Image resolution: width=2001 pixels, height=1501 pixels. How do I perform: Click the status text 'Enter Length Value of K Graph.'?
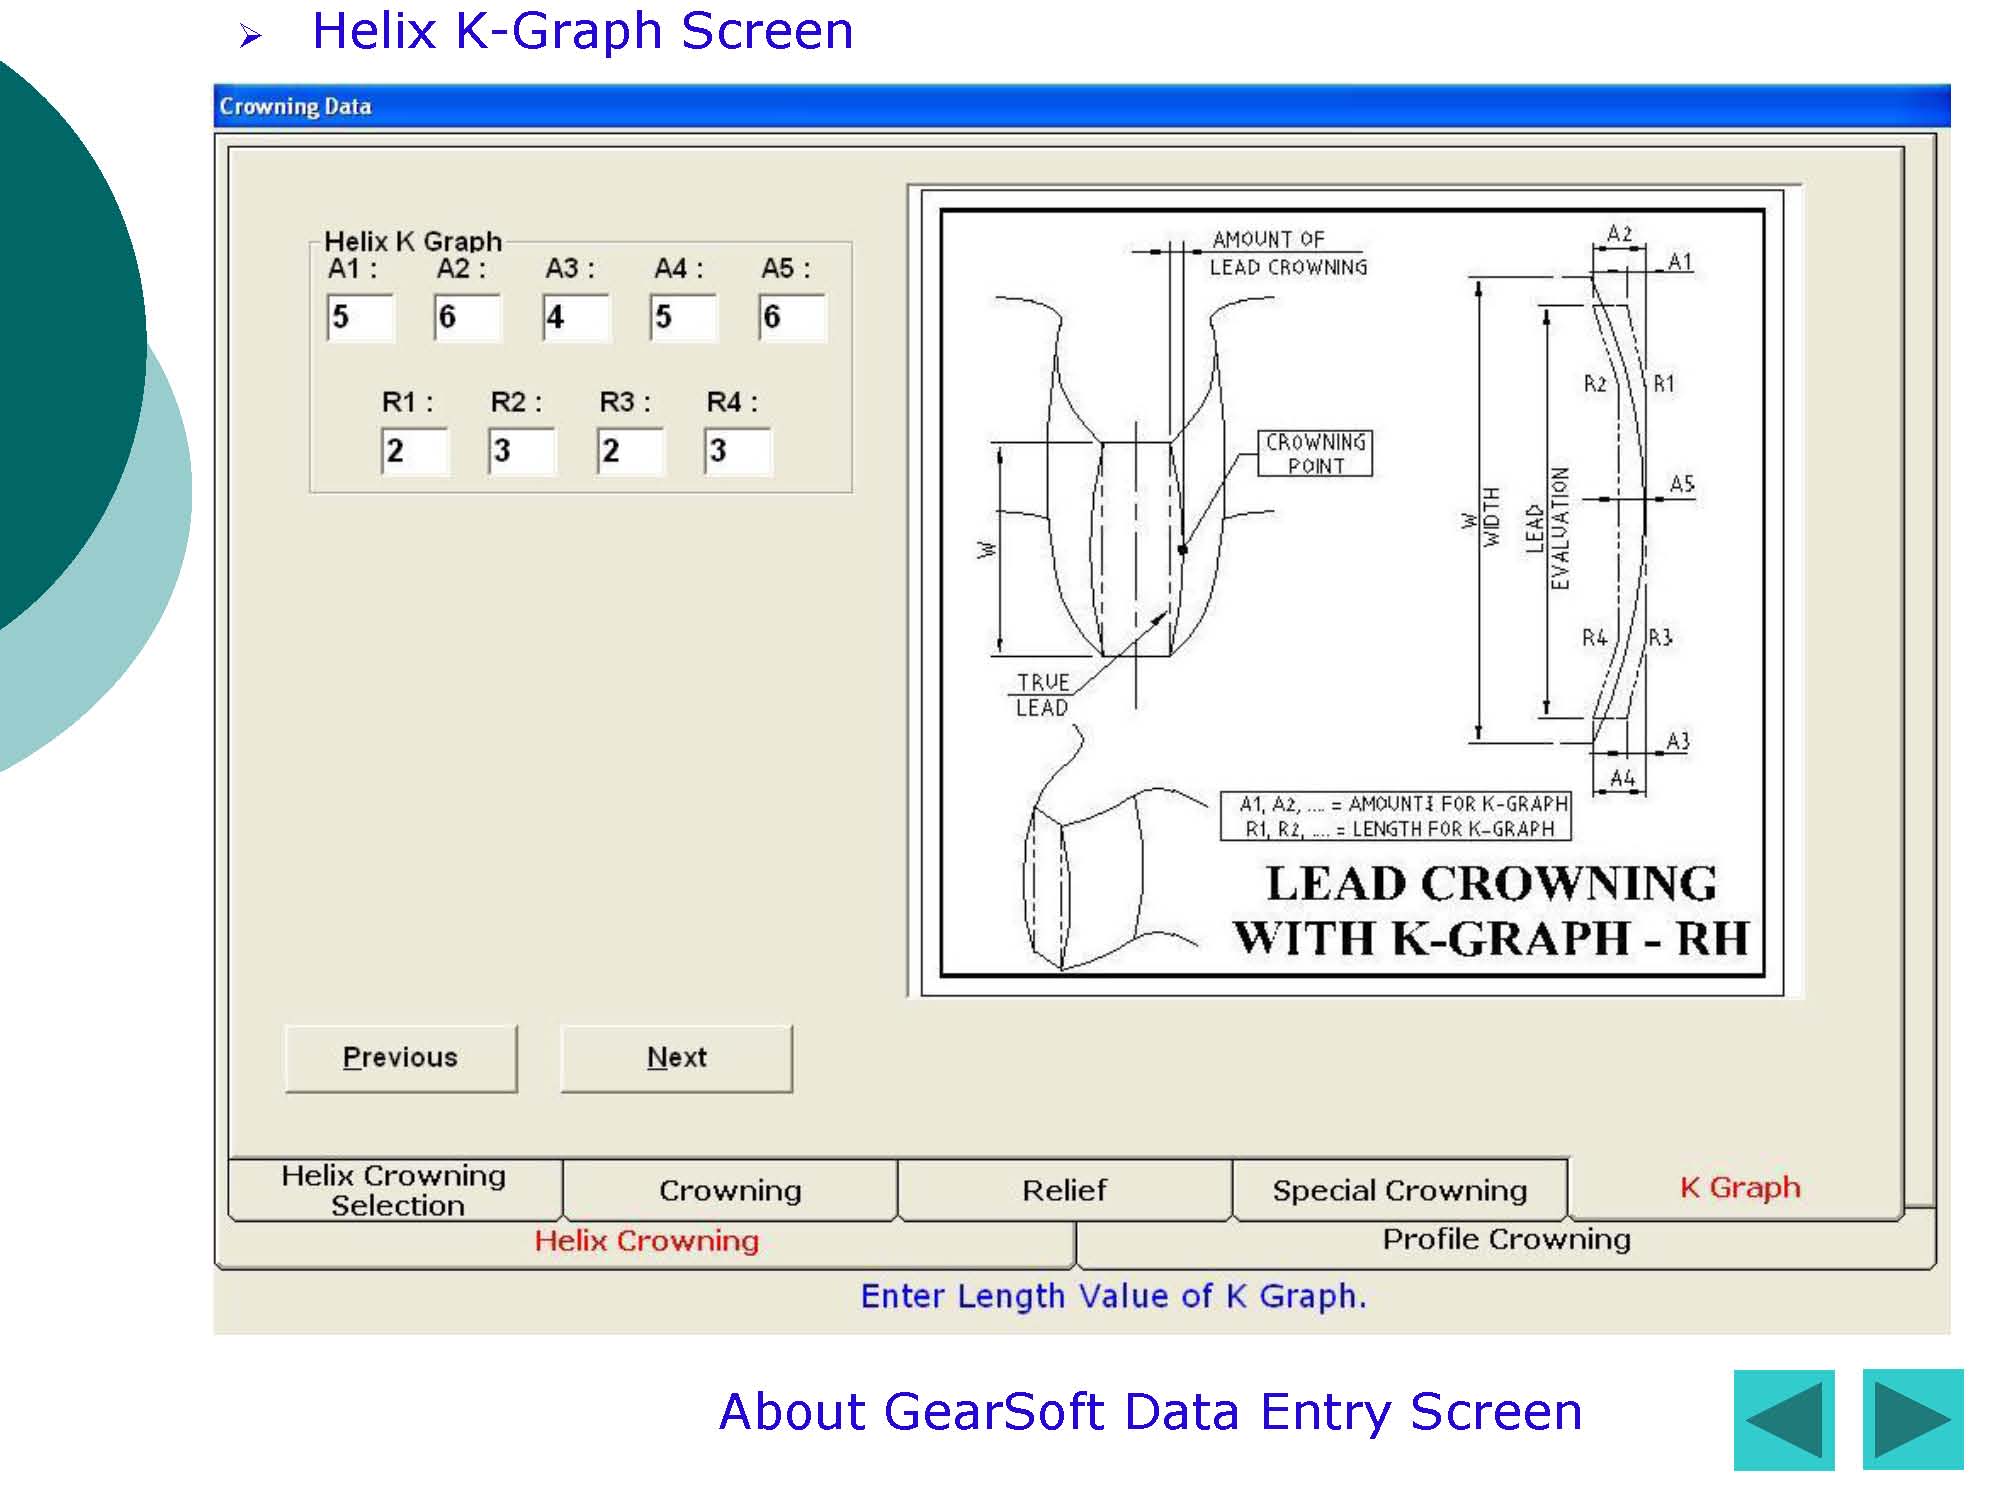1112,1296
